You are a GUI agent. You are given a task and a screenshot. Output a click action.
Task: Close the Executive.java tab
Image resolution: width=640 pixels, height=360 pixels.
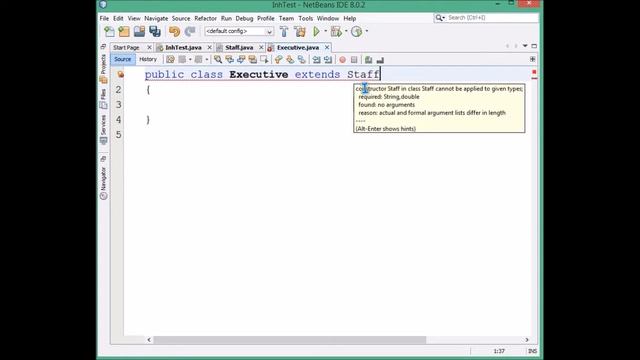point(327,48)
